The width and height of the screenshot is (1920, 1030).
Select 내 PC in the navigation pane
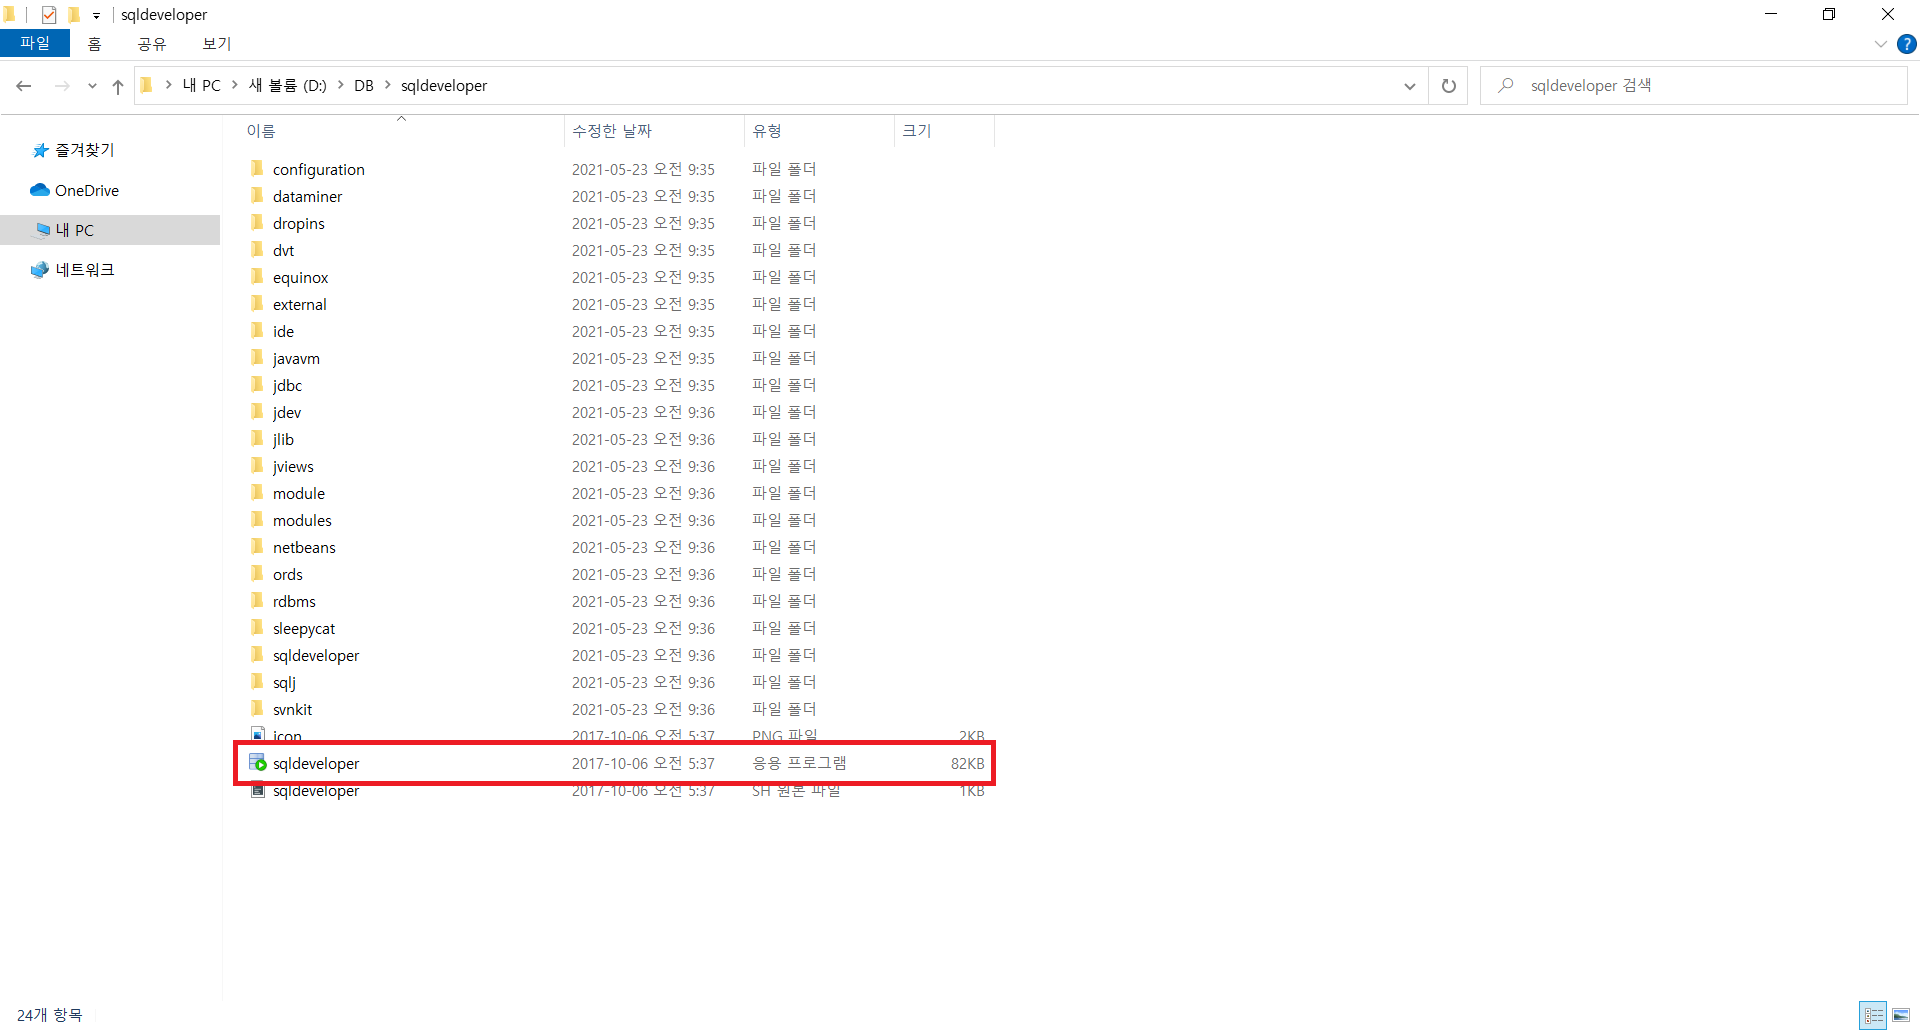tap(110, 230)
